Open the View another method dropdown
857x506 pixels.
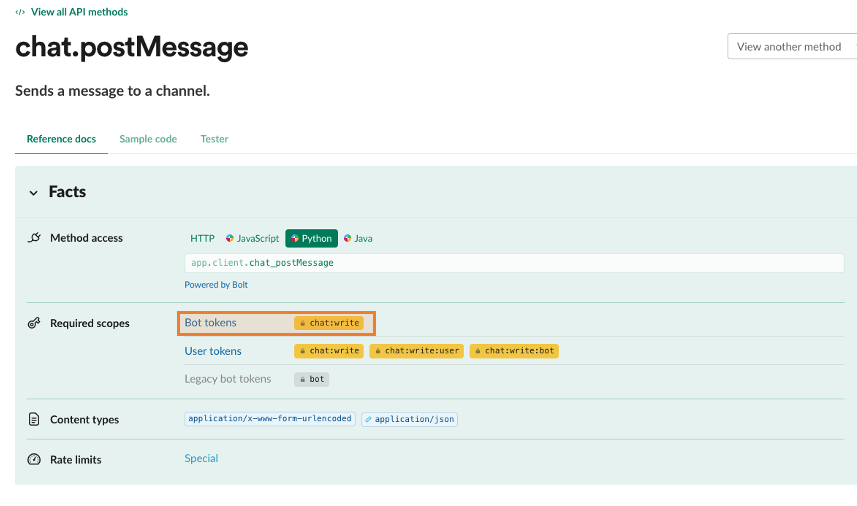click(792, 46)
